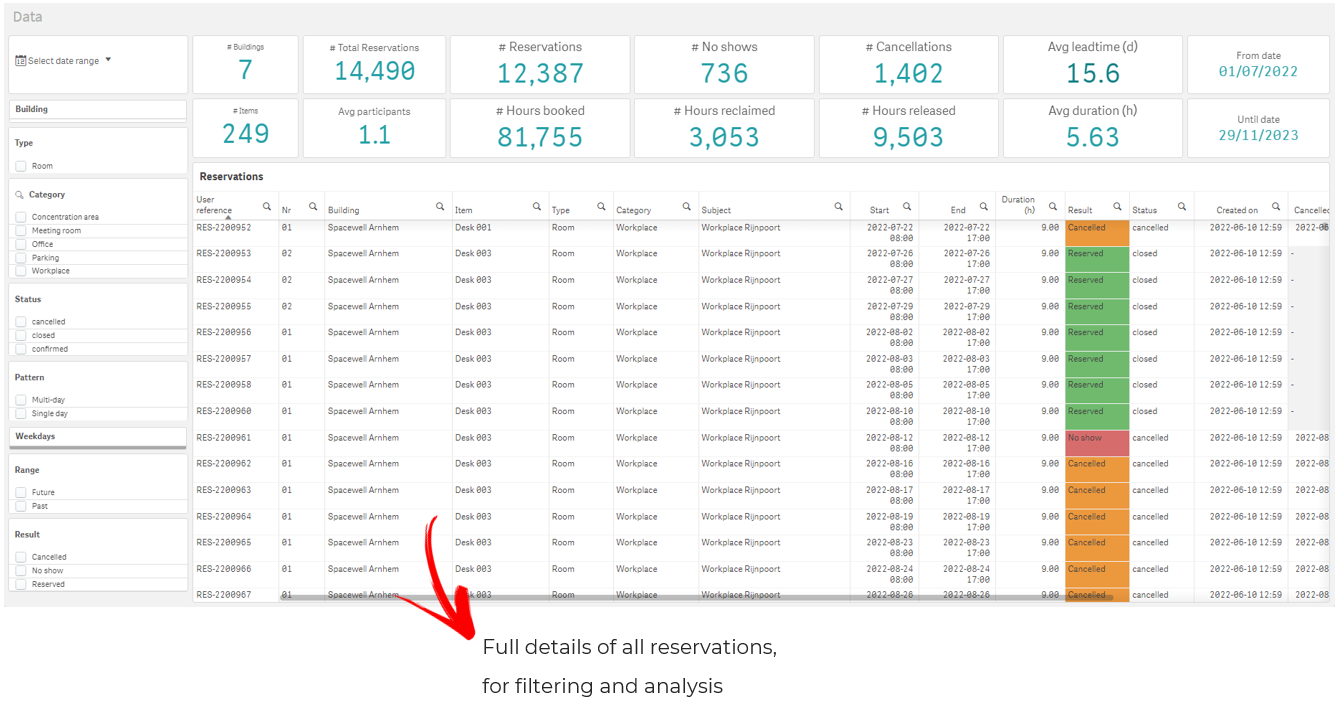This screenshot has height=705, width=1339.
Task: Expand the Weekdays filter pane
Action: click(98, 437)
